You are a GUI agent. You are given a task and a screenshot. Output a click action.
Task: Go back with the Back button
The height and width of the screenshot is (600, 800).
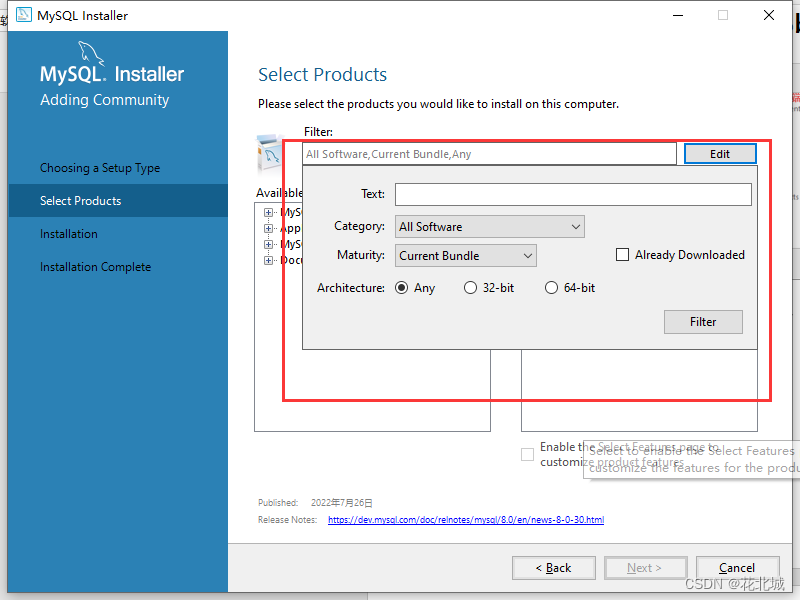(x=554, y=568)
